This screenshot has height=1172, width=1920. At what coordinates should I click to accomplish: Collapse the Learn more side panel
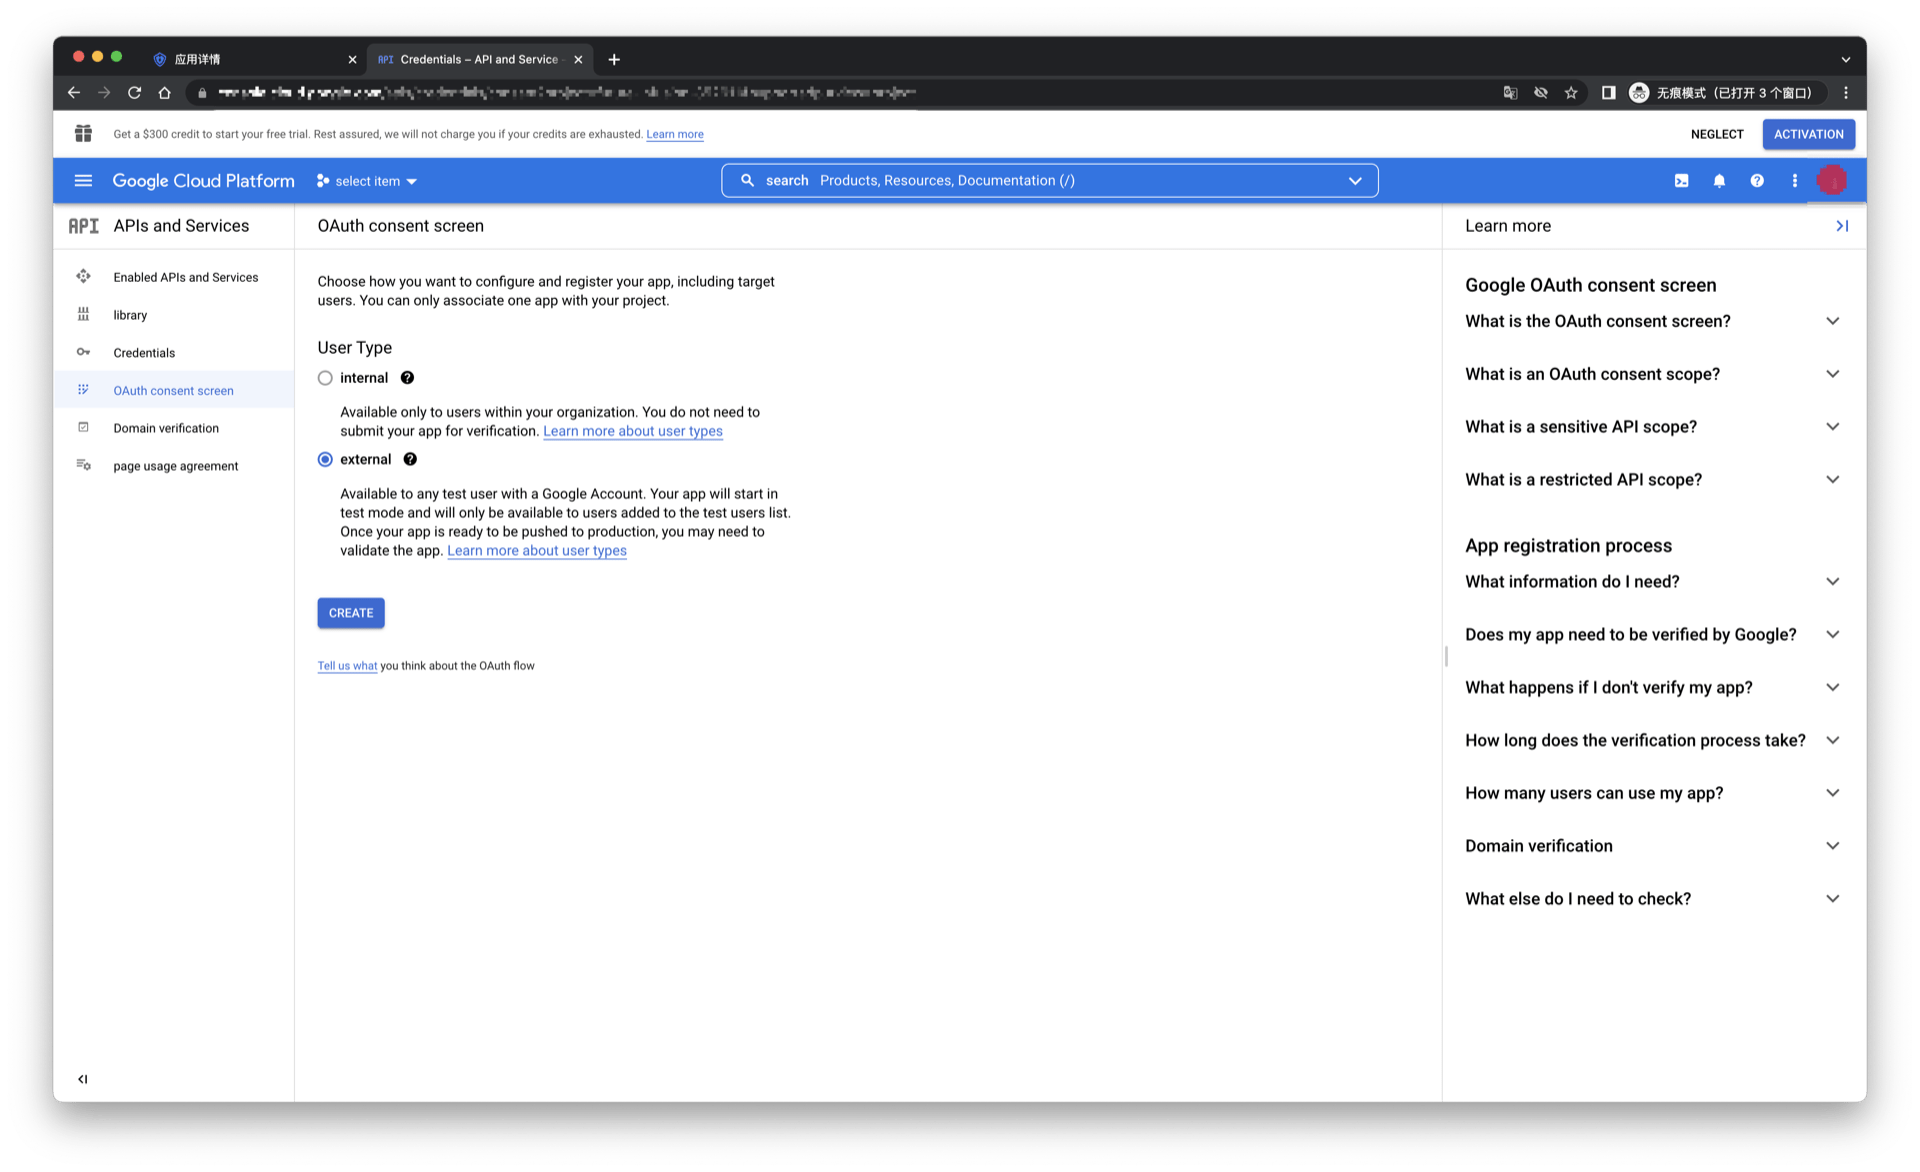coord(1841,226)
